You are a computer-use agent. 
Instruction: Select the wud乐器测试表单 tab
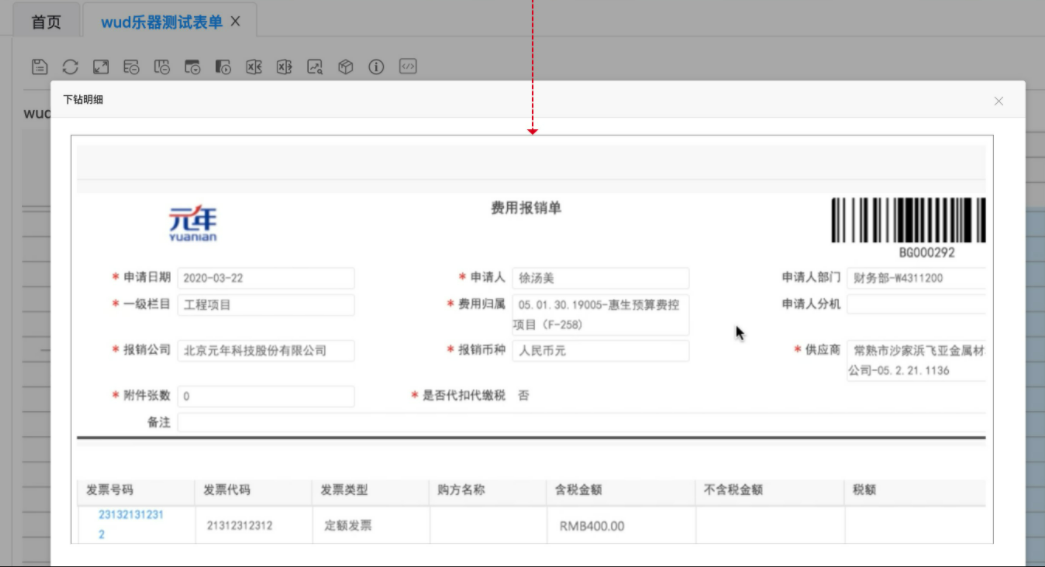pyautogui.click(x=162, y=21)
